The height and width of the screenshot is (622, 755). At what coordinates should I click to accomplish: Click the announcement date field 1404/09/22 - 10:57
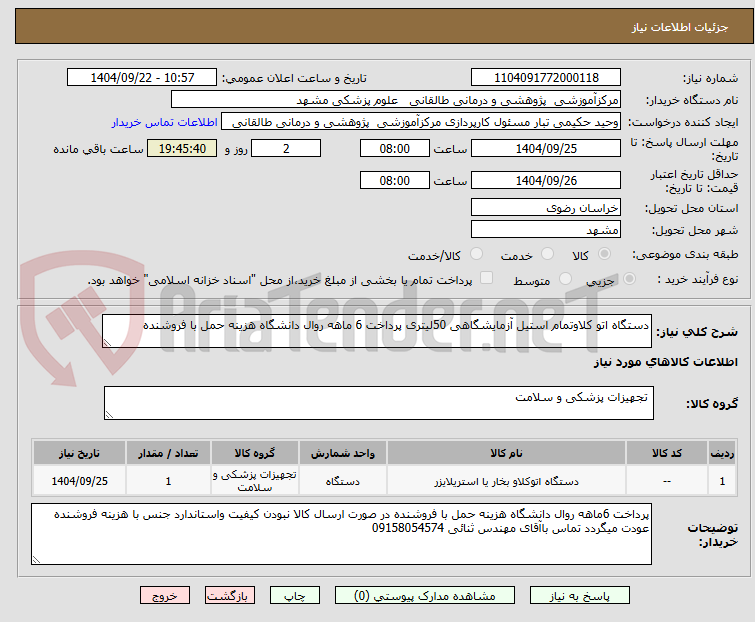pyautogui.click(x=142, y=78)
